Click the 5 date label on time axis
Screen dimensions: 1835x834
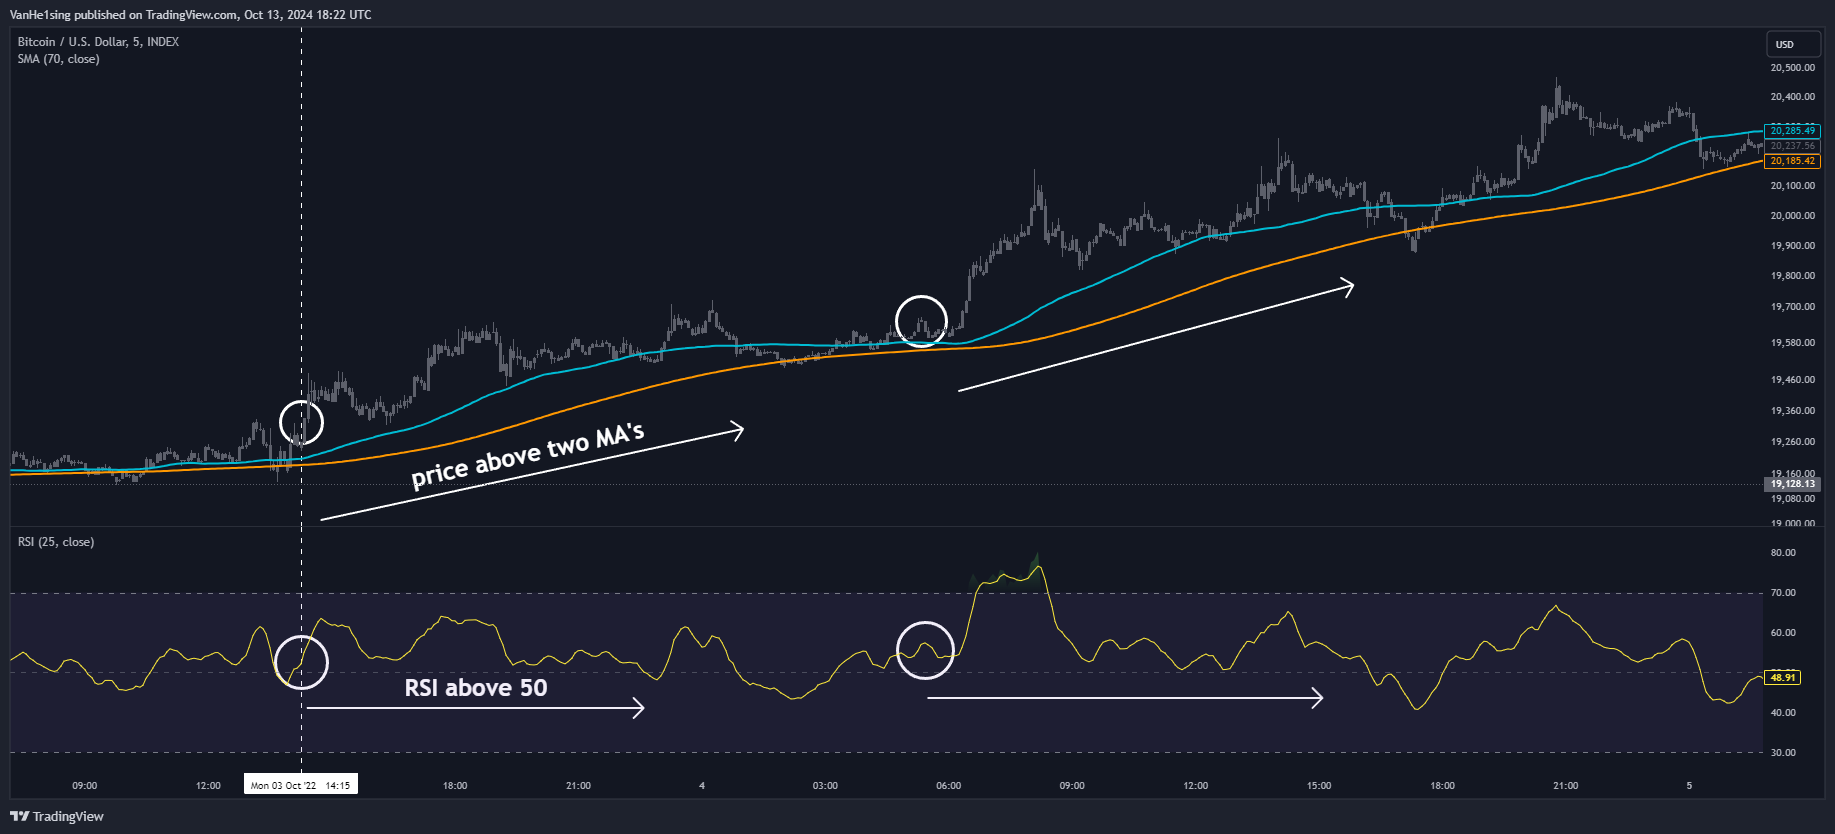coord(1689,786)
